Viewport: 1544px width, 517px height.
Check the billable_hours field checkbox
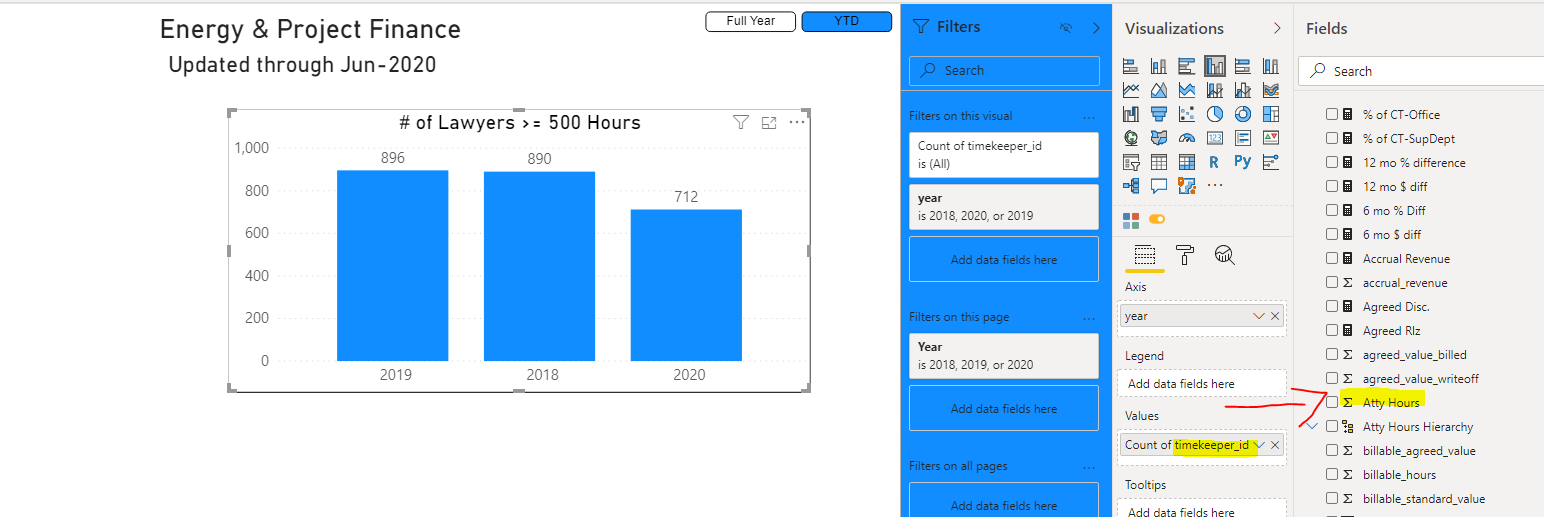1332,474
